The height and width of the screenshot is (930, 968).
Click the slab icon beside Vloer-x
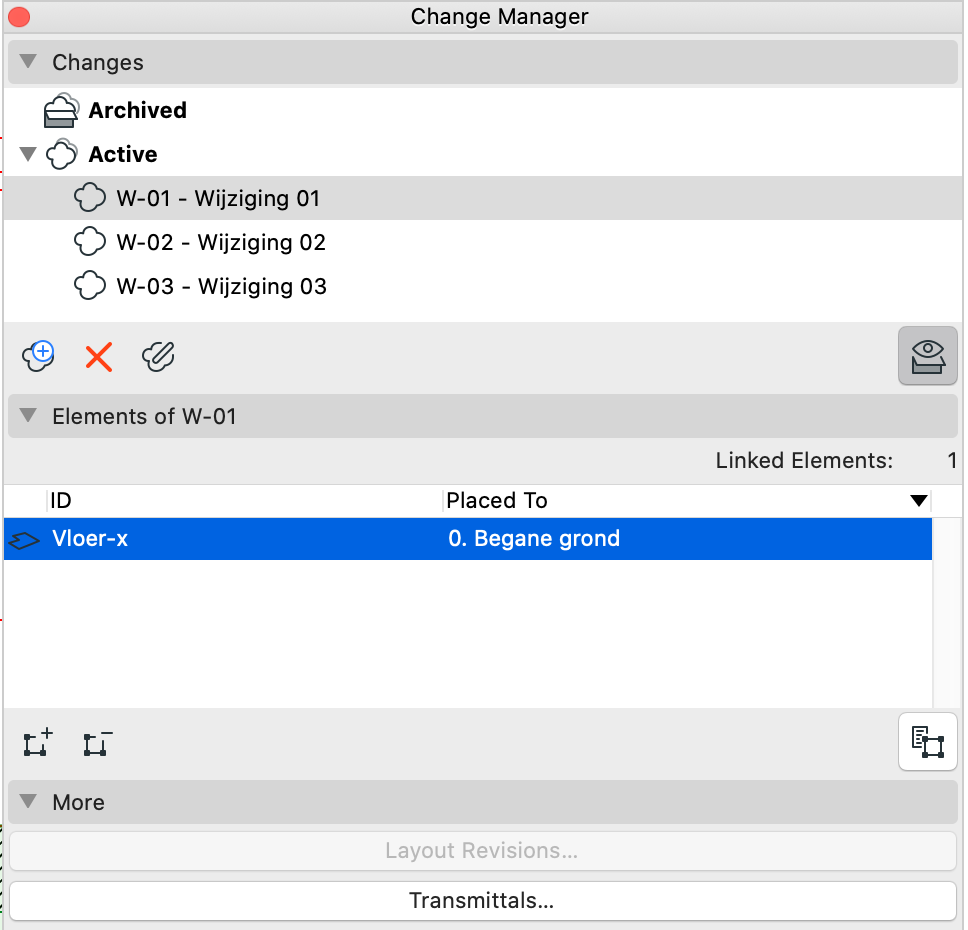(23, 541)
